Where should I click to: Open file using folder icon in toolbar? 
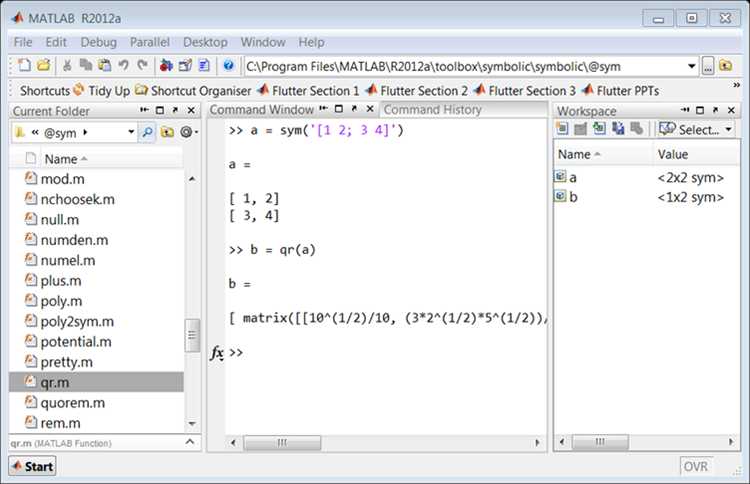[43, 65]
